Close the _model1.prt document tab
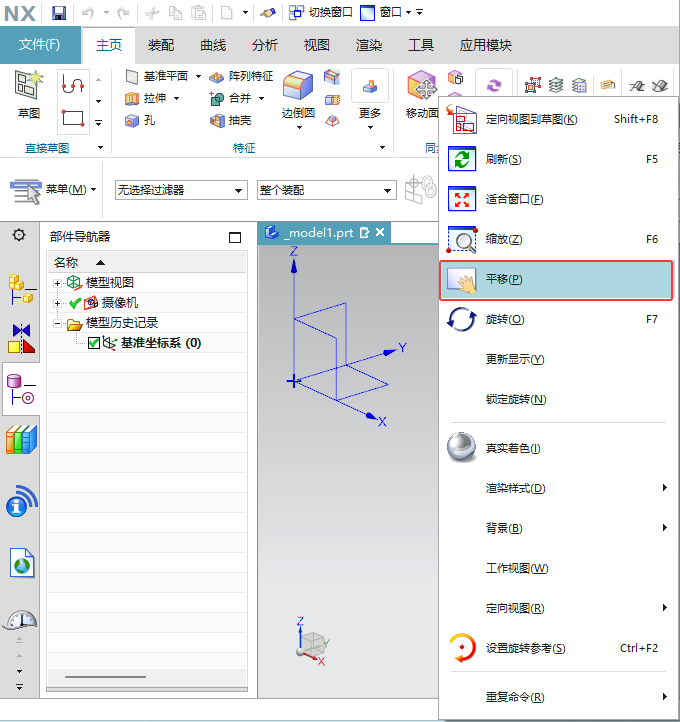The image size is (680, 722). pos(380,233)
